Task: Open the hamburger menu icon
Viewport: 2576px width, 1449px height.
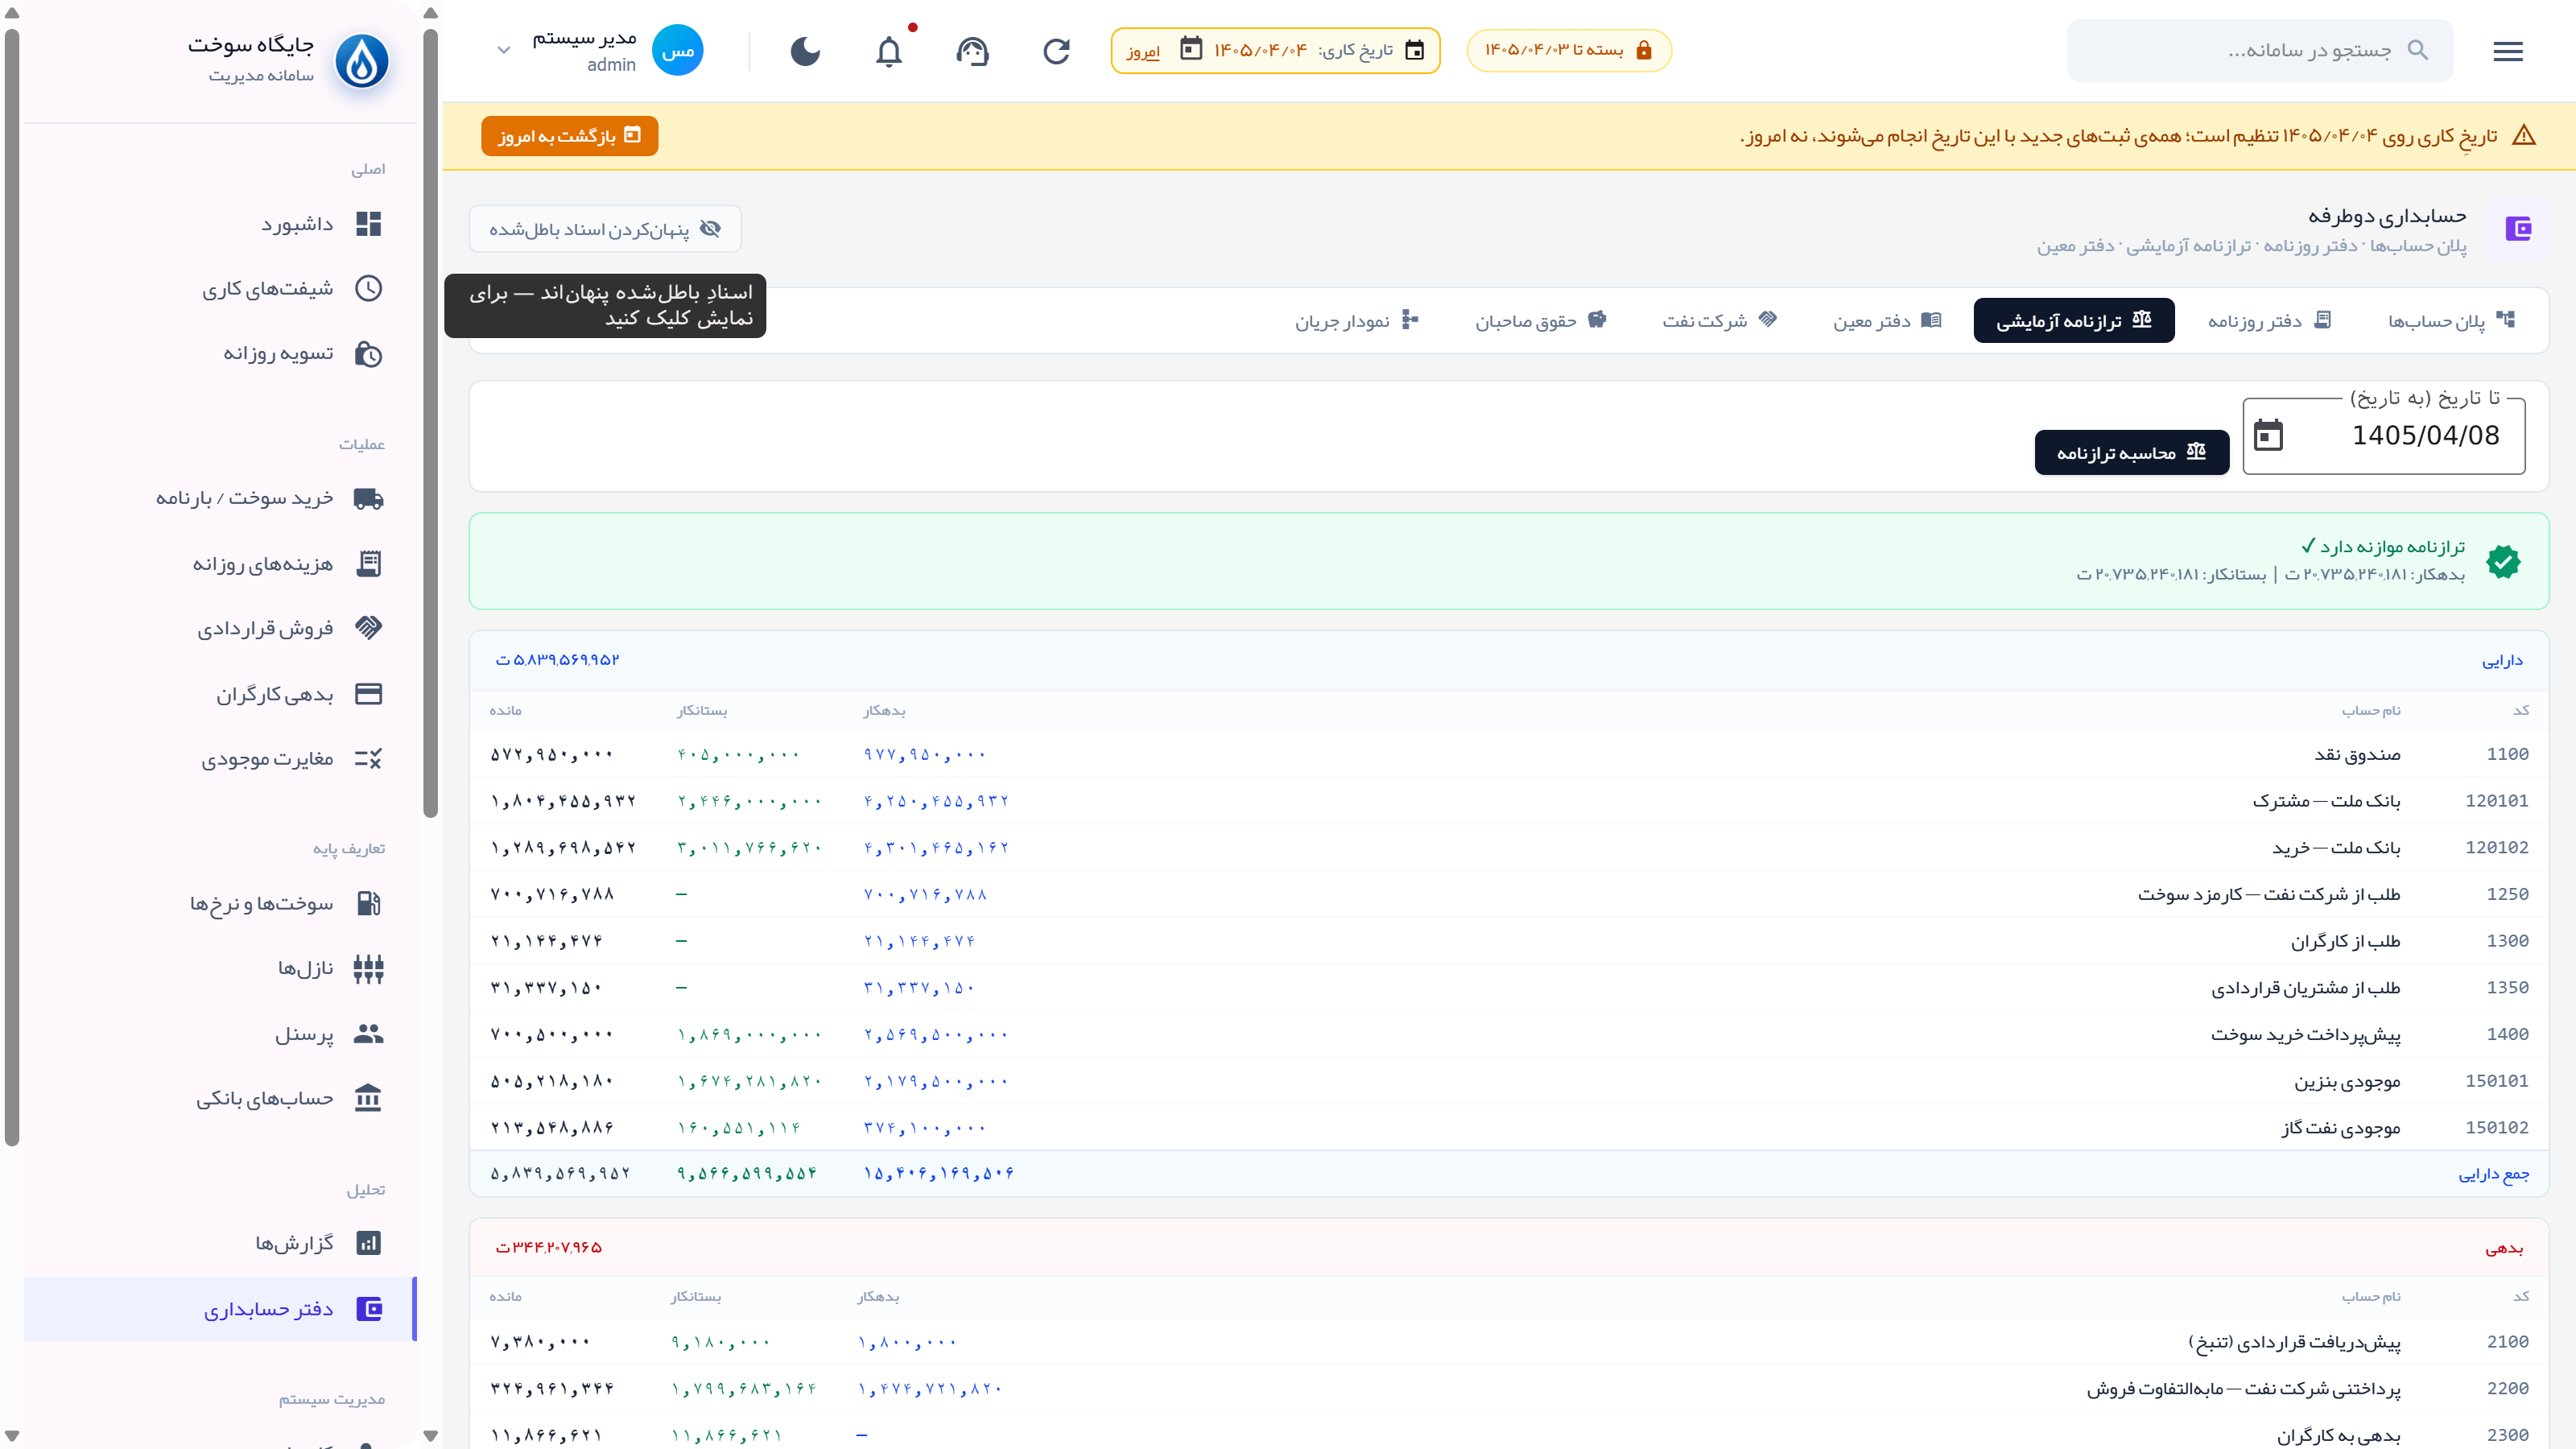Action: point(2507,51)
